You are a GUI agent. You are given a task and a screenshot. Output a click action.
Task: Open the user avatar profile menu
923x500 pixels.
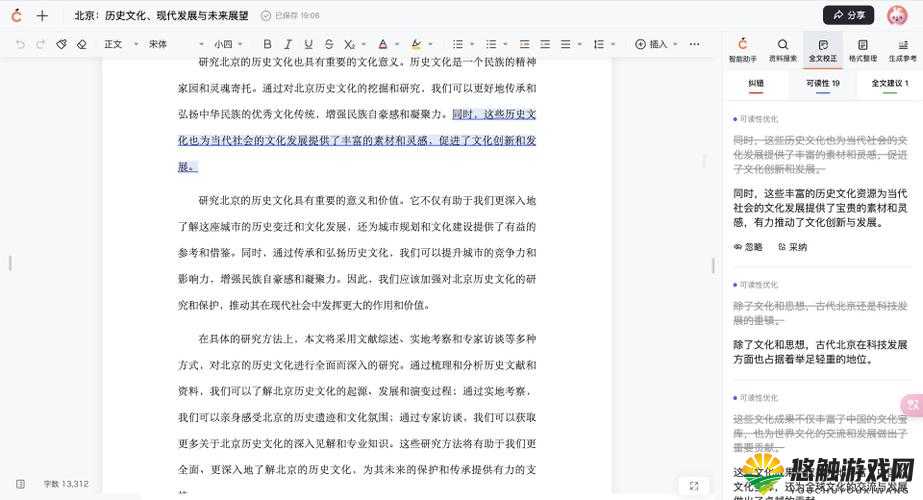[x=897, y=15]
